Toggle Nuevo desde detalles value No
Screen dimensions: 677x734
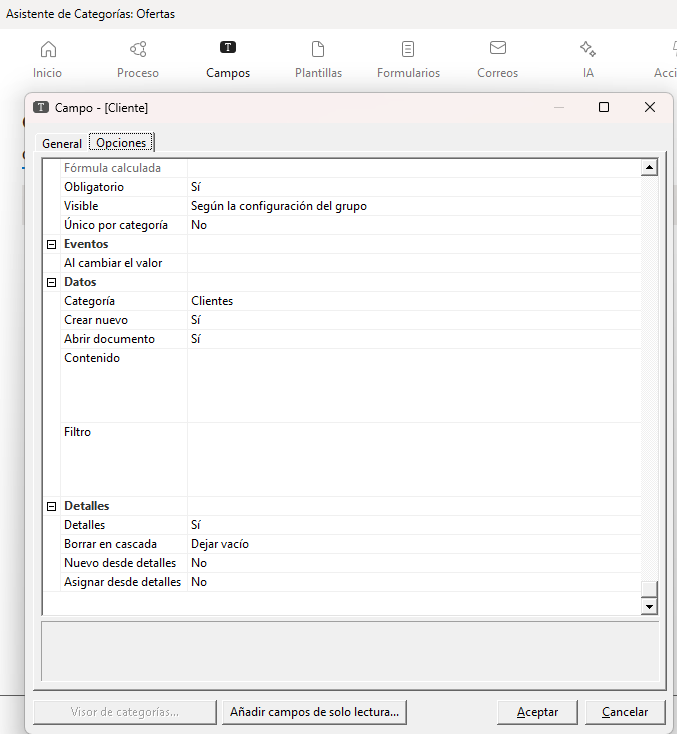click(x=199, y=563)
